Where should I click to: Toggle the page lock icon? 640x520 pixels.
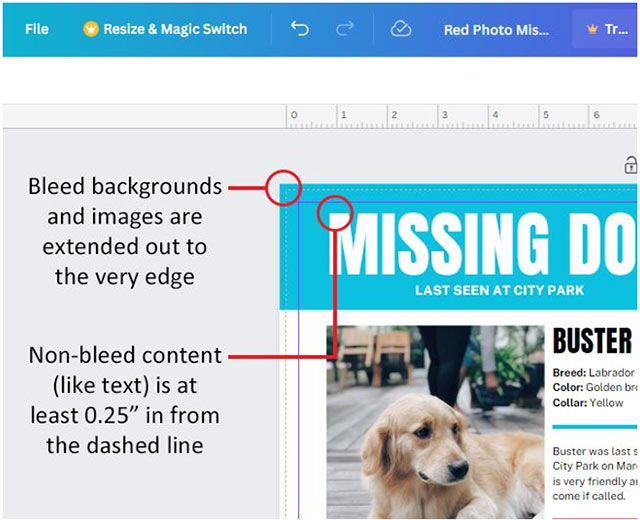click(x=630, y=166)
